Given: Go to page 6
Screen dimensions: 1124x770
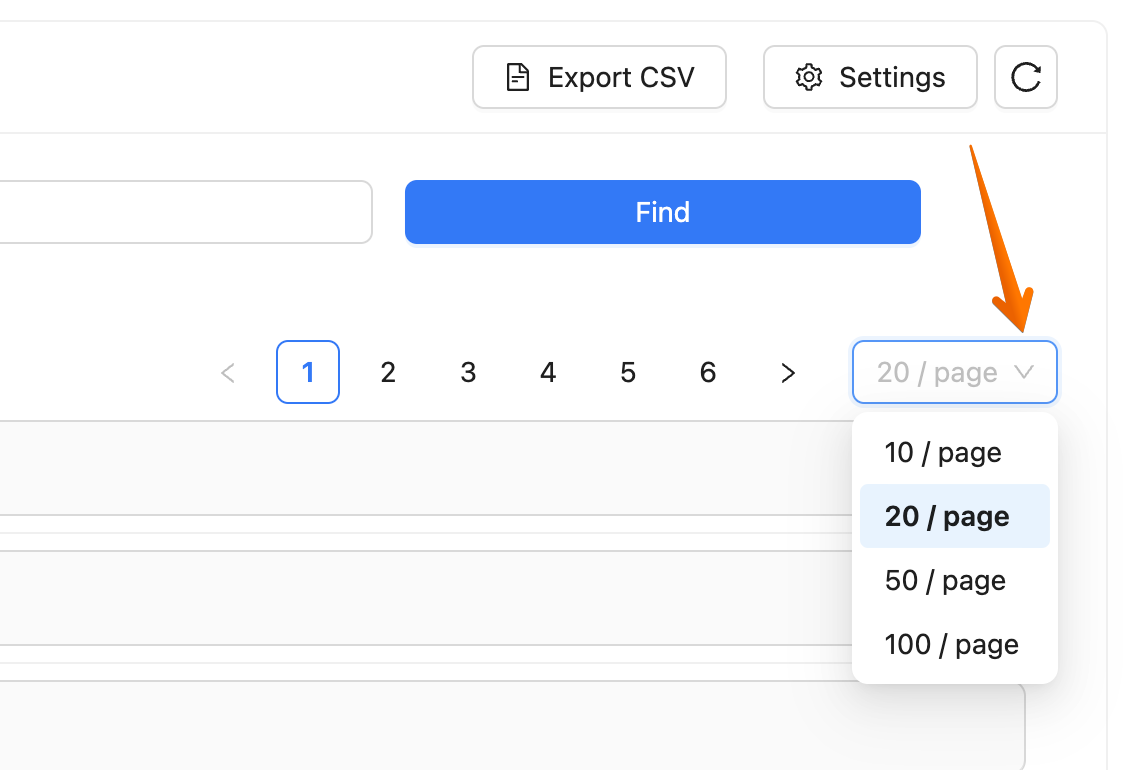Looking at the screenshot, I should coord(708,372).
